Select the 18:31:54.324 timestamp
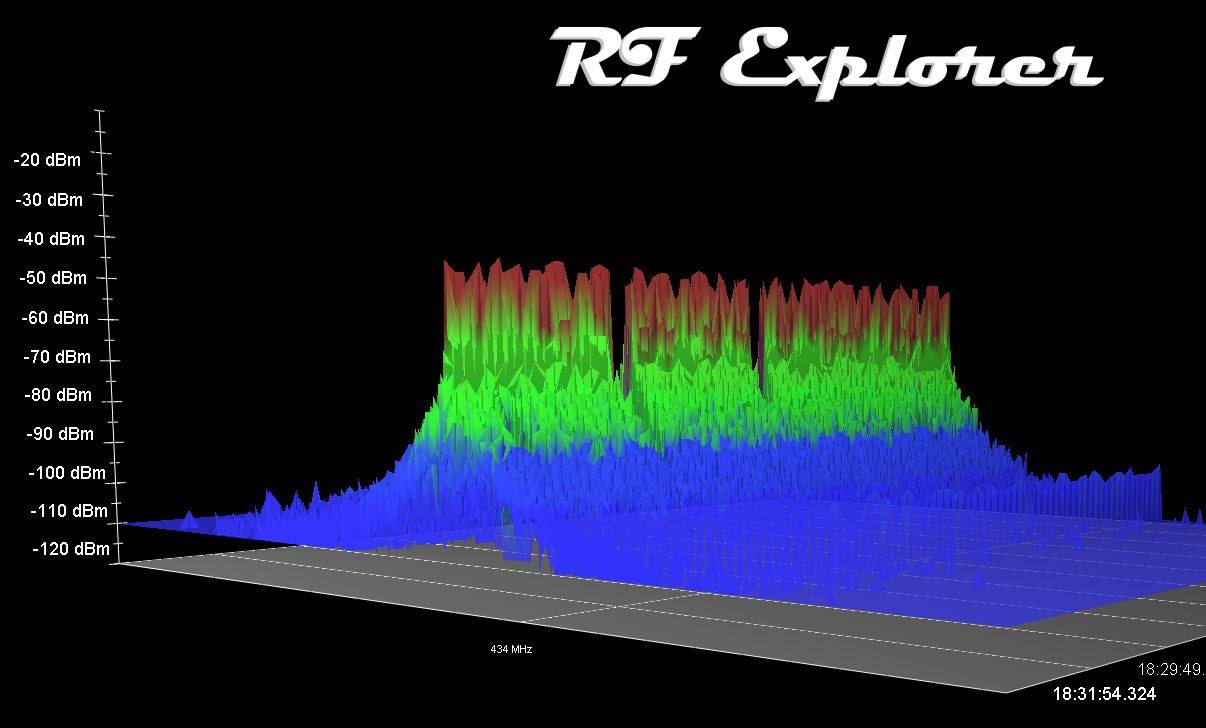1206x728 pixels. pos(1104,693)
